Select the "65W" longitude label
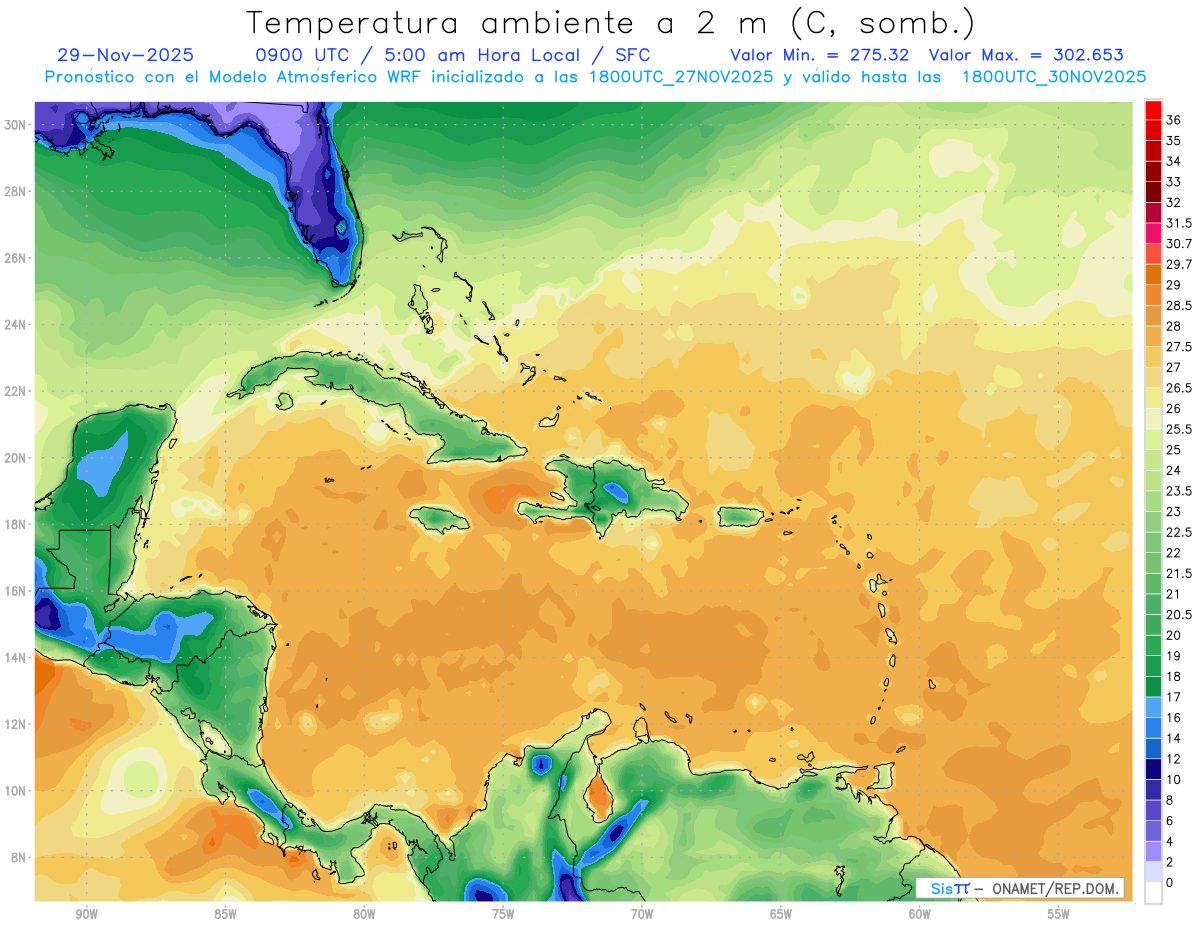This screenshot has height=927, width=1200. click(x=781, y=914)
